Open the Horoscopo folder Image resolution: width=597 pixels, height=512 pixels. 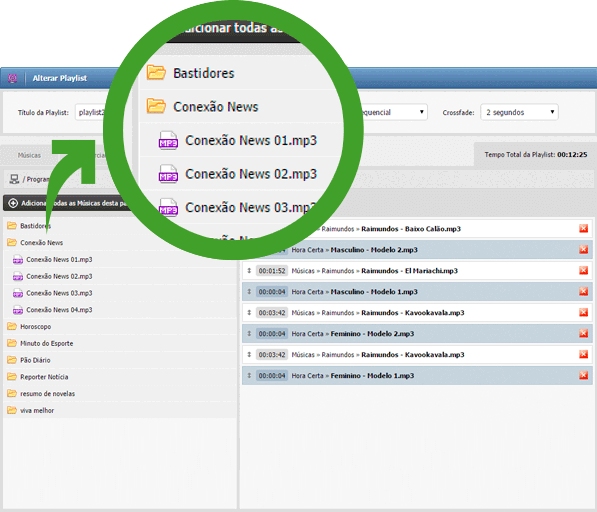[x=35, y=327]
